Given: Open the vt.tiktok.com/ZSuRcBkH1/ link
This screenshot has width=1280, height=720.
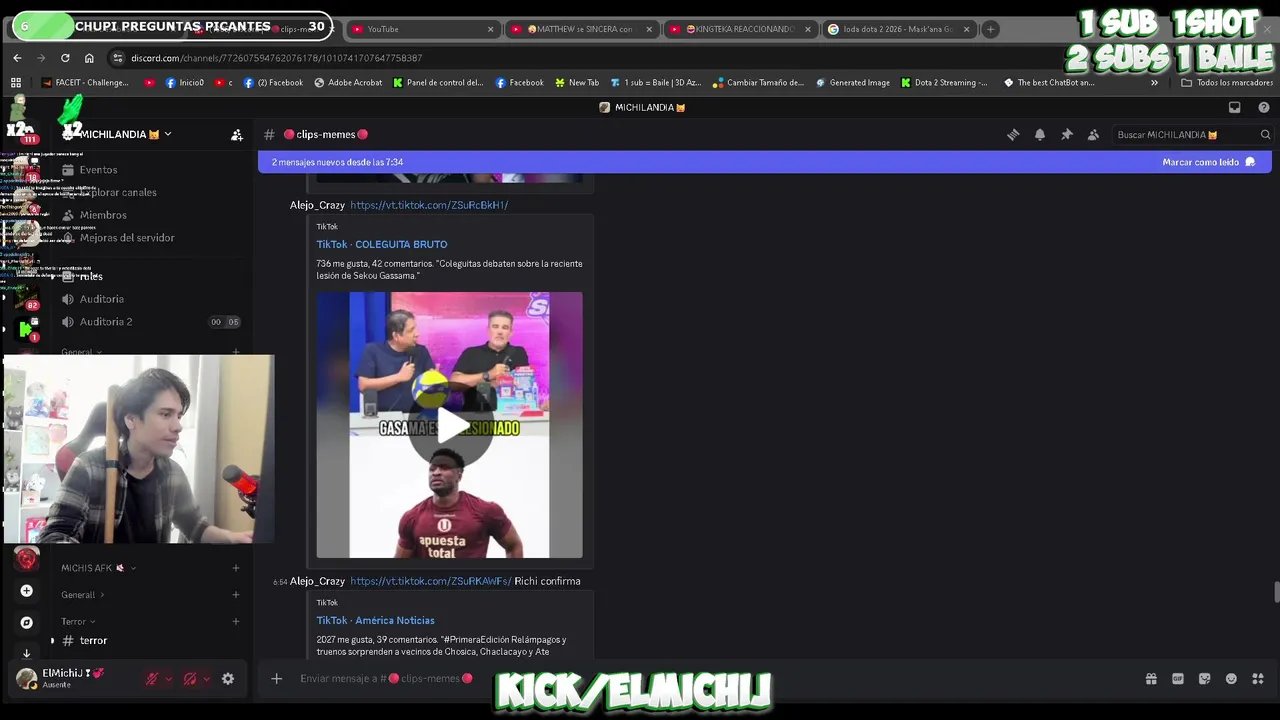Looking at the screenshot, I should [x=429, y=205].
